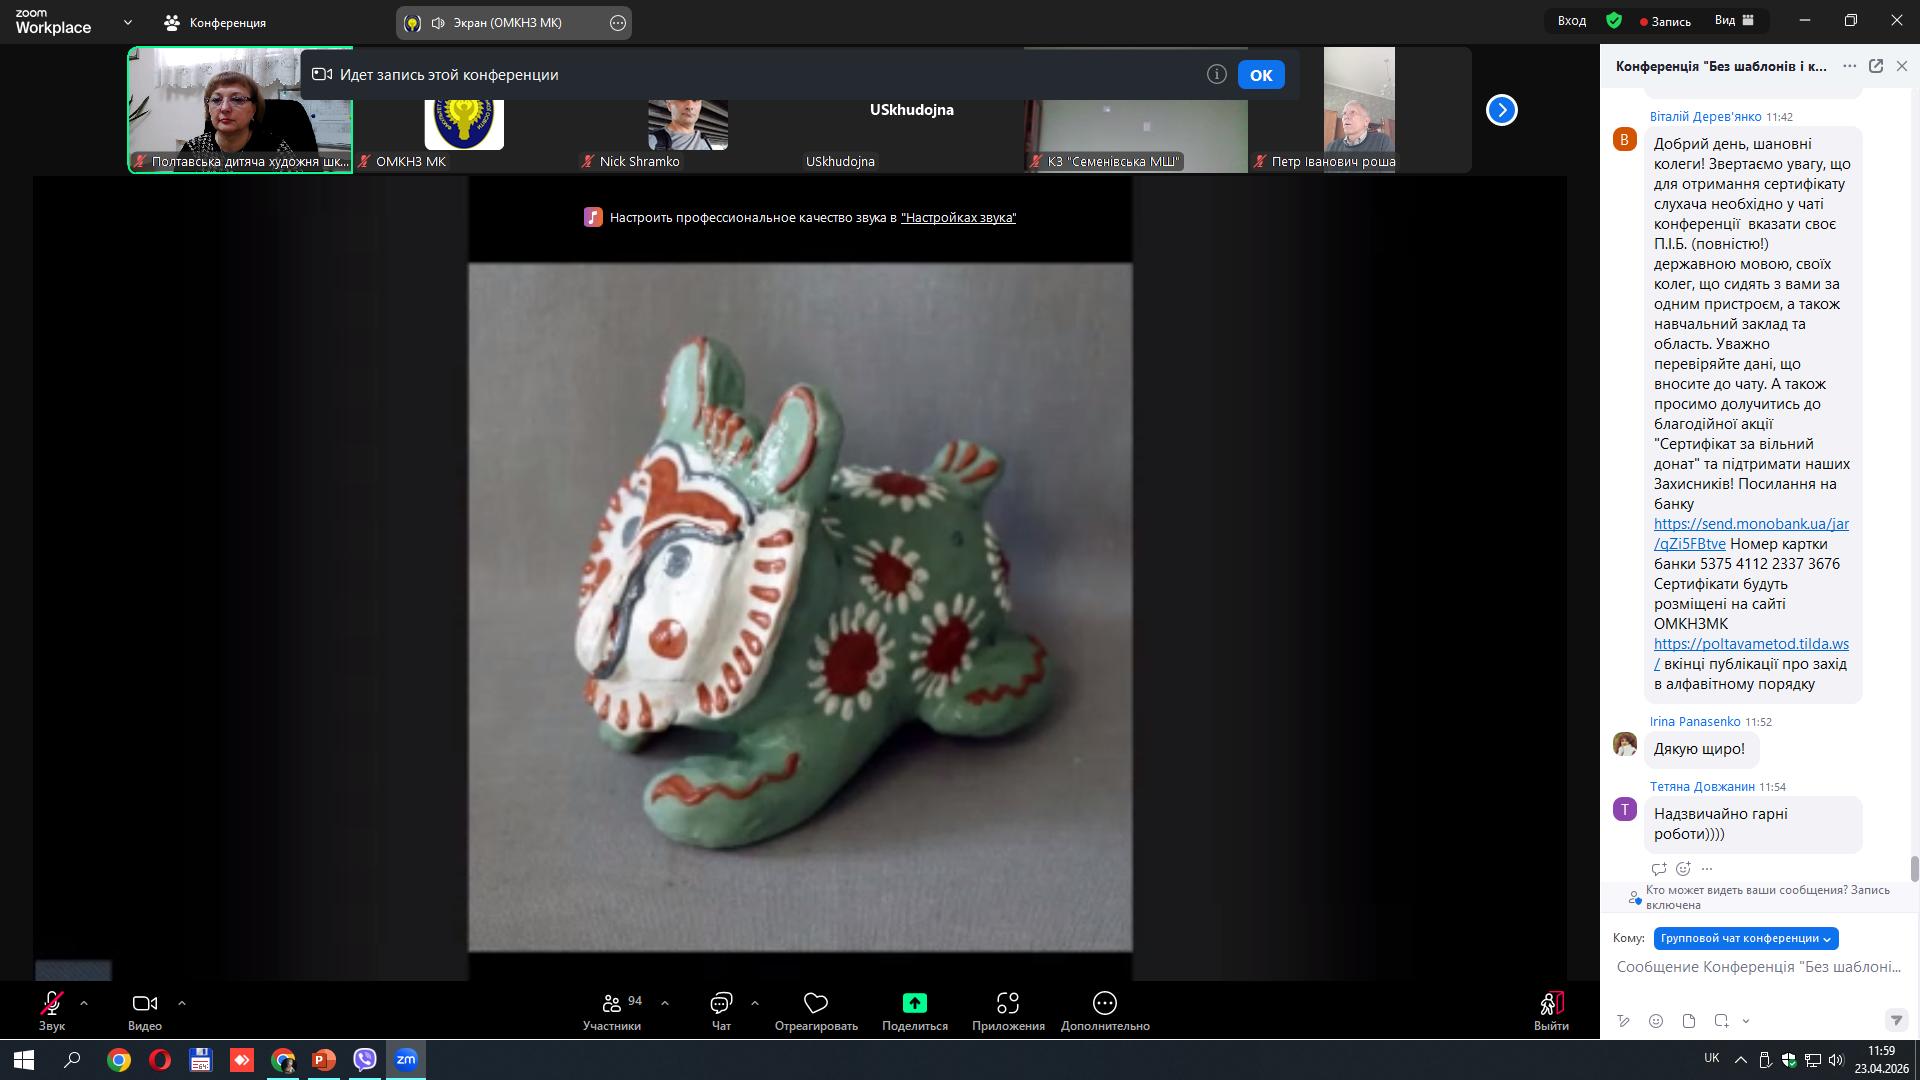Expand the Вид layout menu
The image size is (1920, 1080).
coord(1734,21)
